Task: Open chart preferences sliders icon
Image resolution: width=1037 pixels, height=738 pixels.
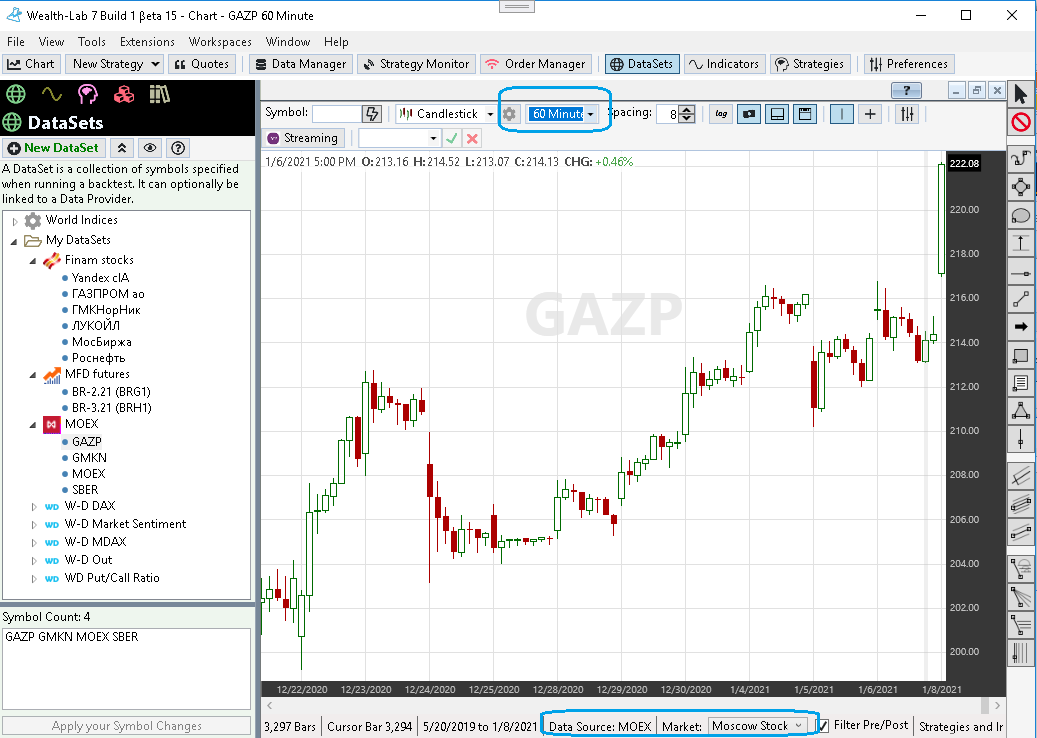Action: [907, 114]
